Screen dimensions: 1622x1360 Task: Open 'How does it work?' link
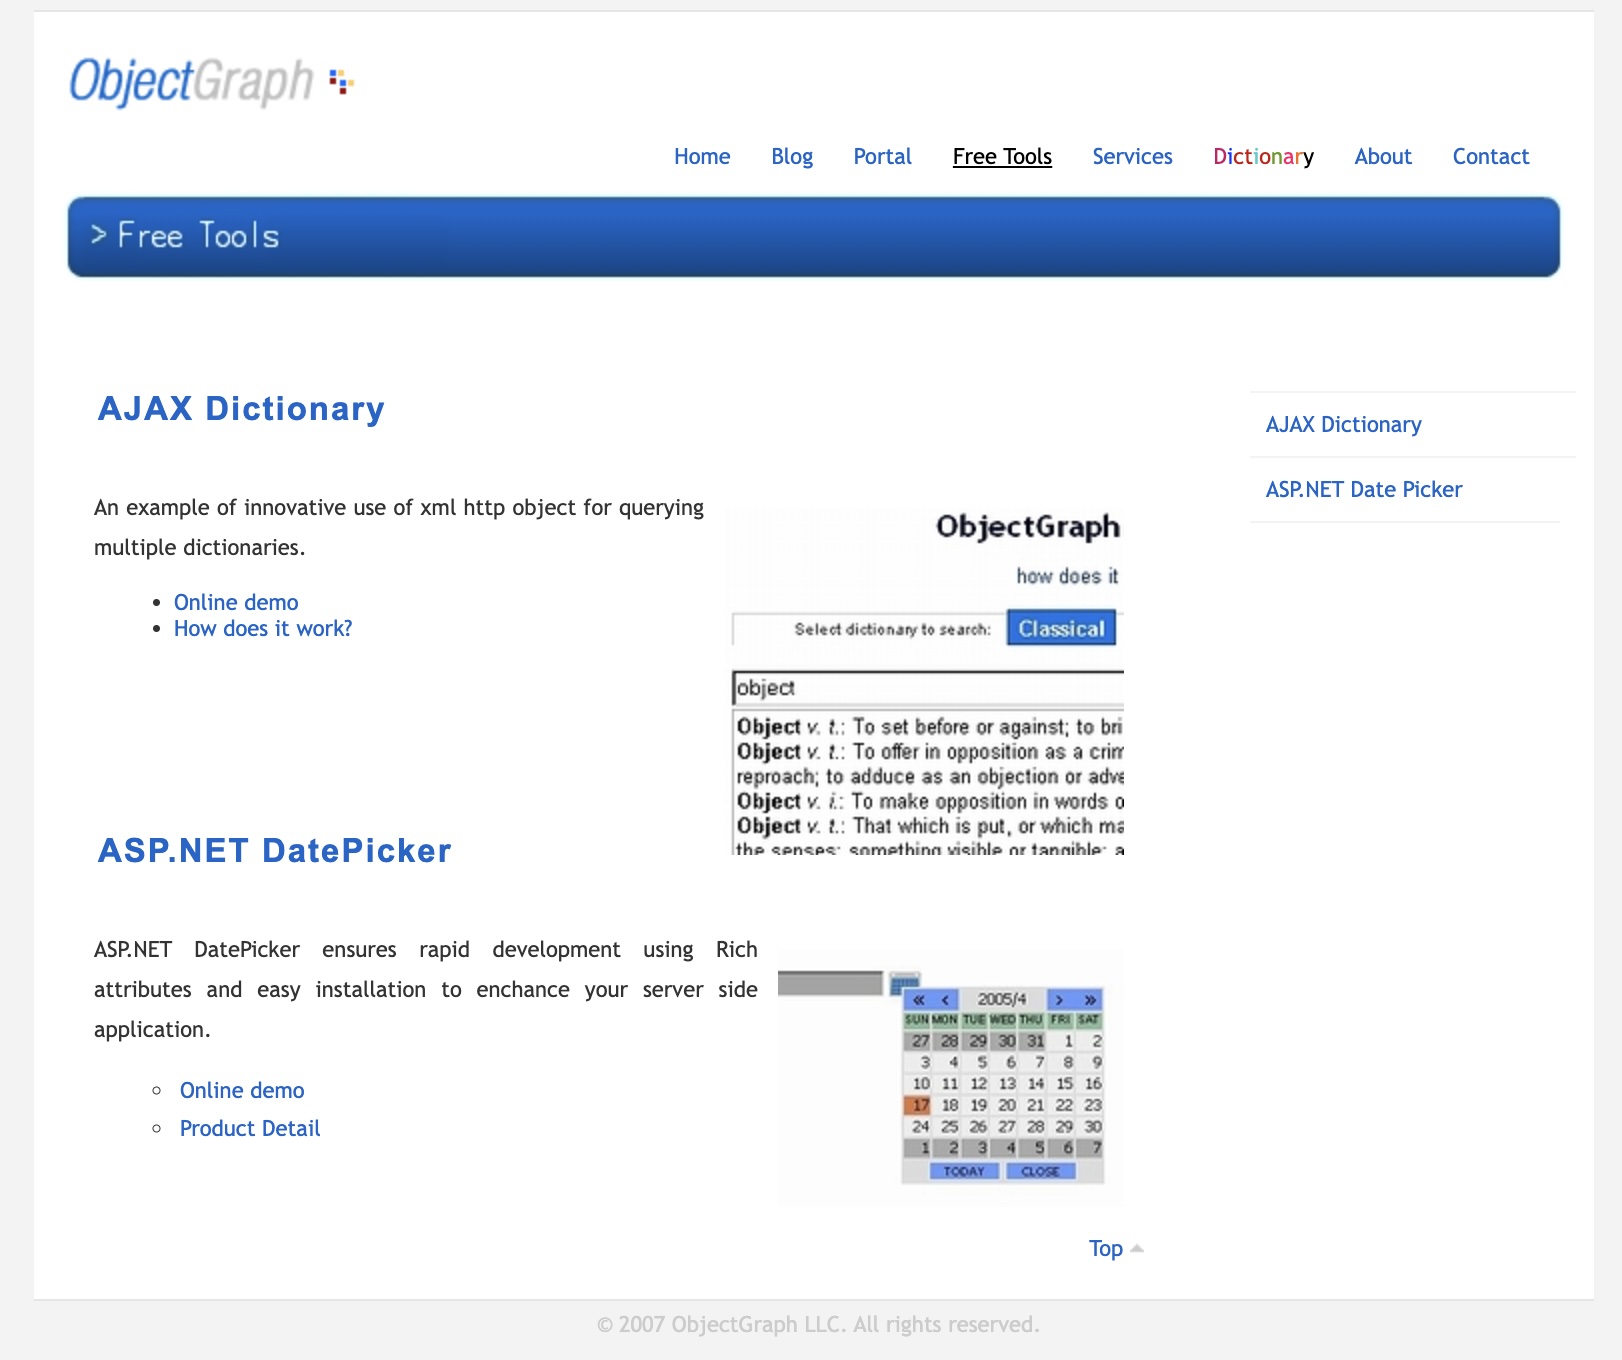[263, 628]
